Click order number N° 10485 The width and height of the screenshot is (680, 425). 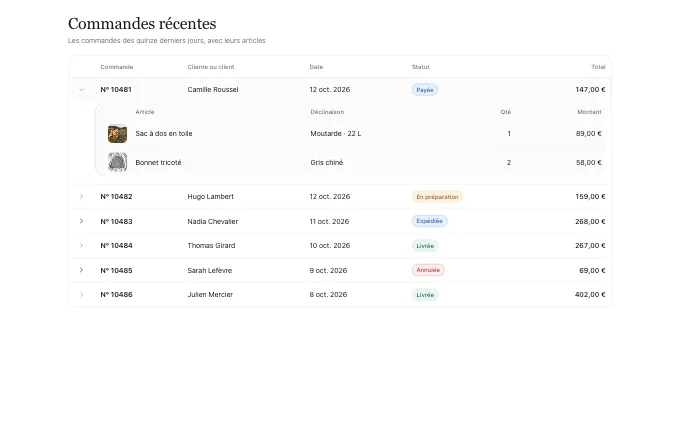tap(116, 270)
